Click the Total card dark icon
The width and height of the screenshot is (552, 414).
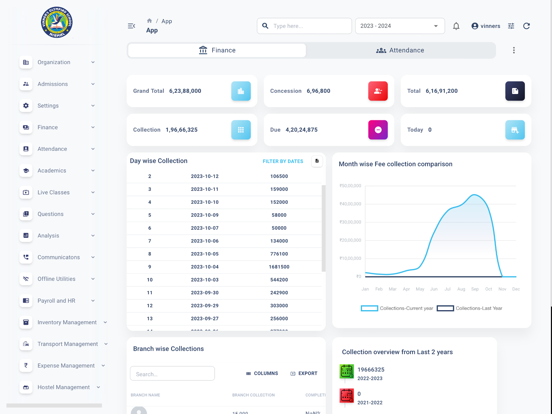[x=515, y=91]
